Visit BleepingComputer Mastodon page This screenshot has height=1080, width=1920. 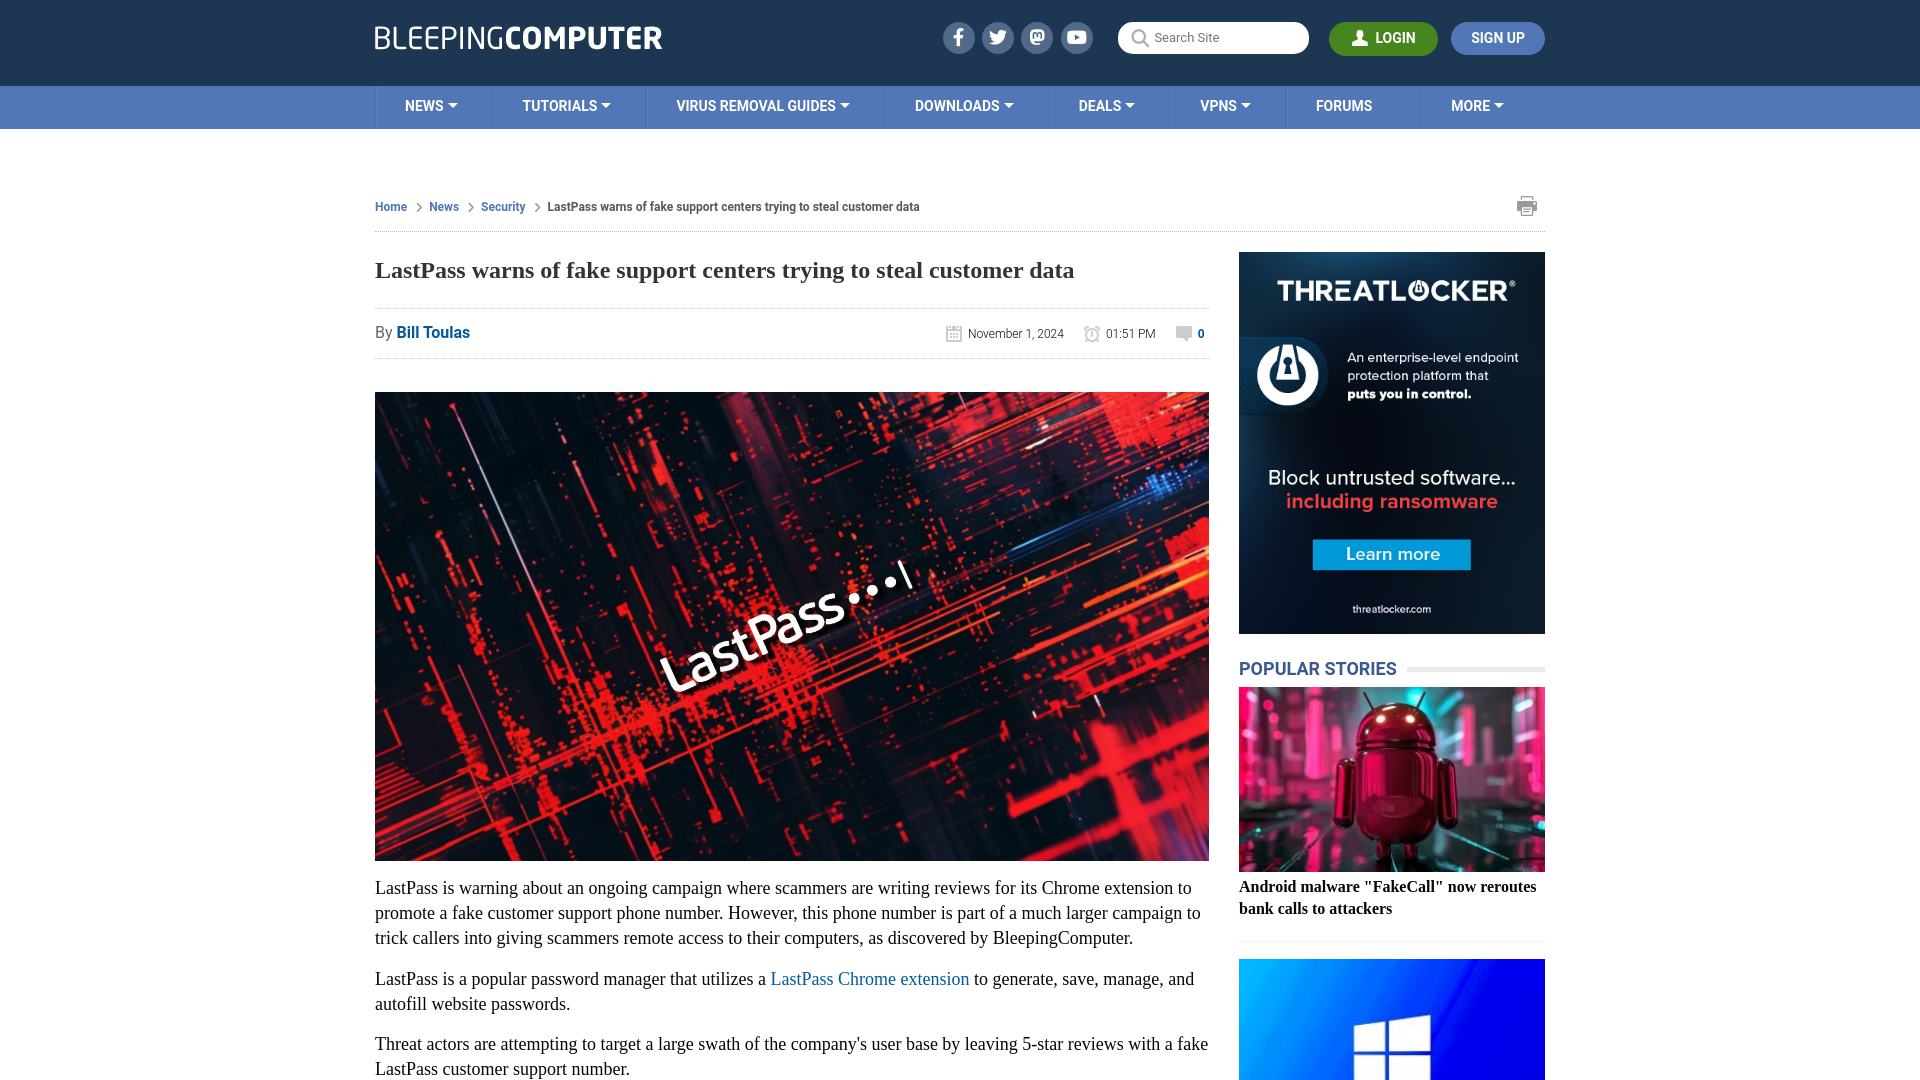click(x=1038, y=37)
